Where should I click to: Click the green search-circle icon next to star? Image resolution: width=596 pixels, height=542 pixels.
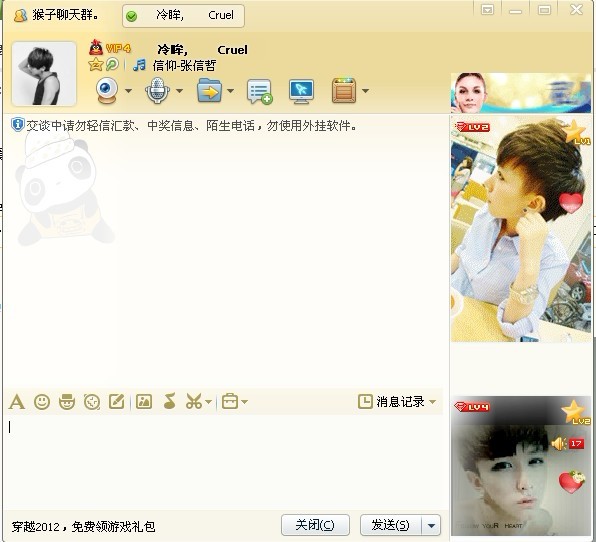coord(112,65)
